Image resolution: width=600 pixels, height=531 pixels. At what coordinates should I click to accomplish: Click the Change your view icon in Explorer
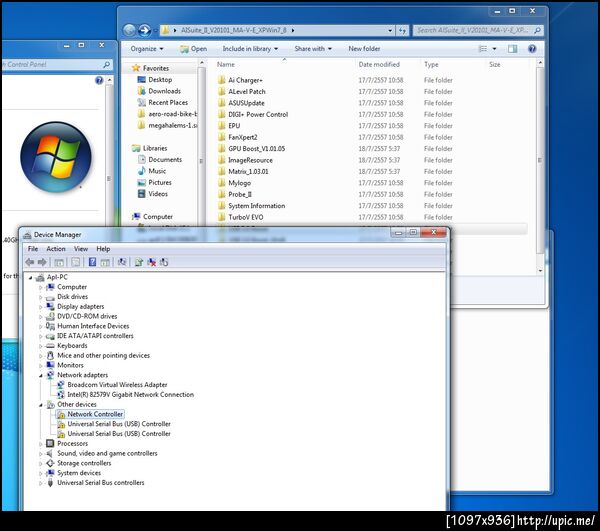[x=483, y=49]
